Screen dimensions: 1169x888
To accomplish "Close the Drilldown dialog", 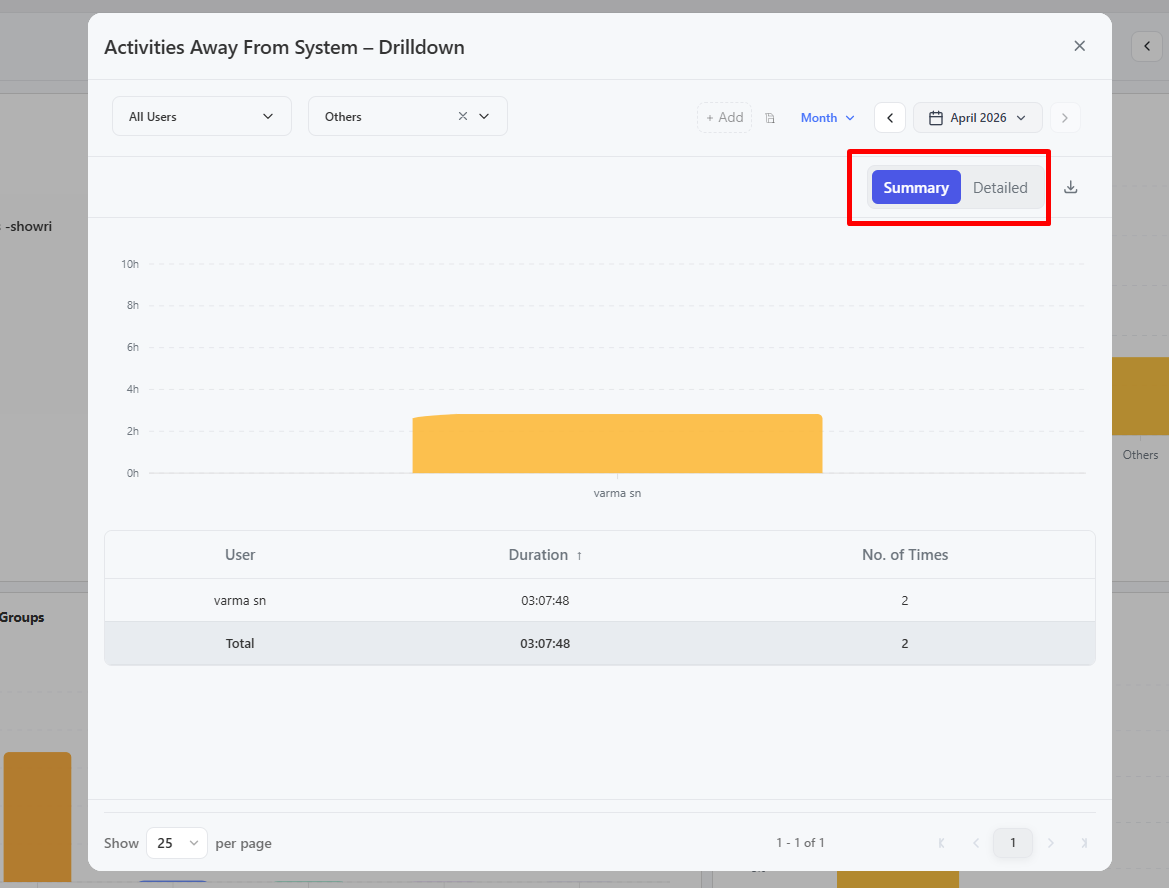I will point(1079,46).
